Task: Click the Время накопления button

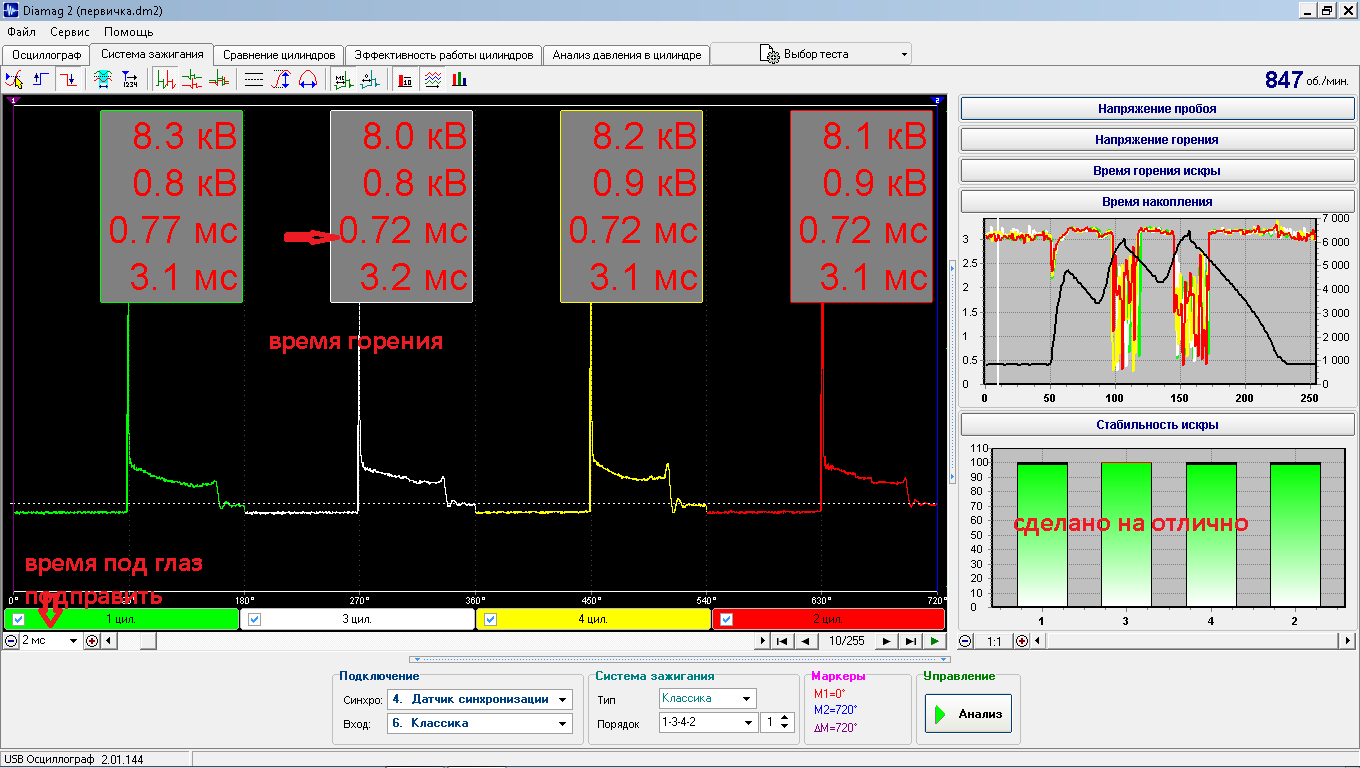Action: point(1157,201)
